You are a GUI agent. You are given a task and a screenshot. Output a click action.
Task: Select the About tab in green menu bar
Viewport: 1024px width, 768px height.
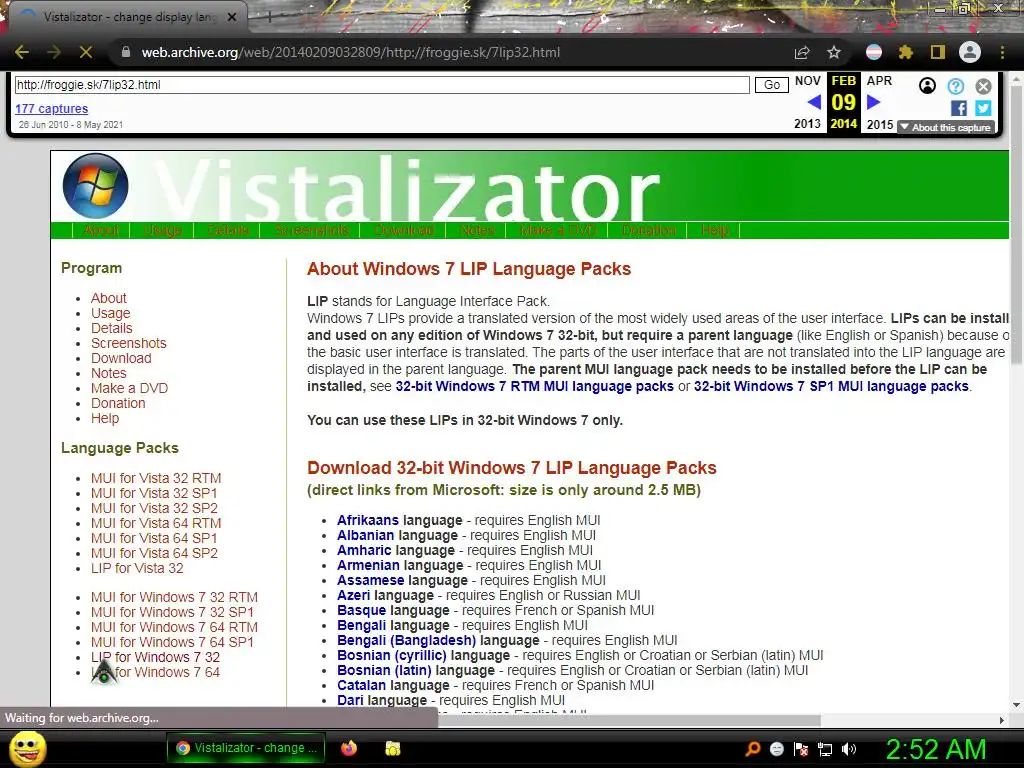coord(101,231)
